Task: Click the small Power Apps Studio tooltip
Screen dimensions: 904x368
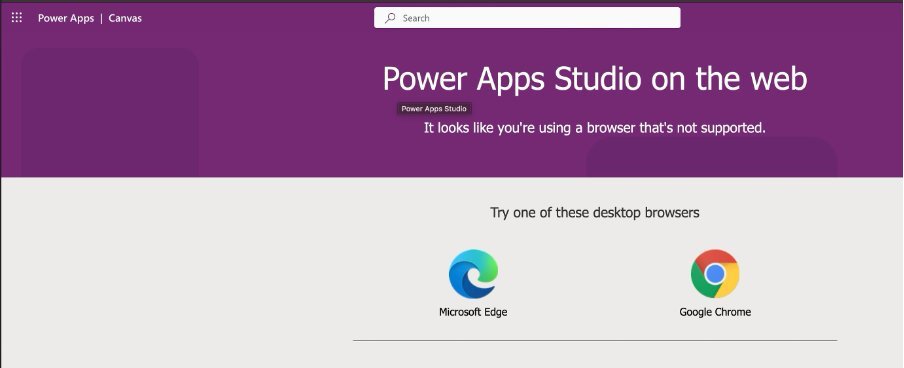Action: click(434, 108)
